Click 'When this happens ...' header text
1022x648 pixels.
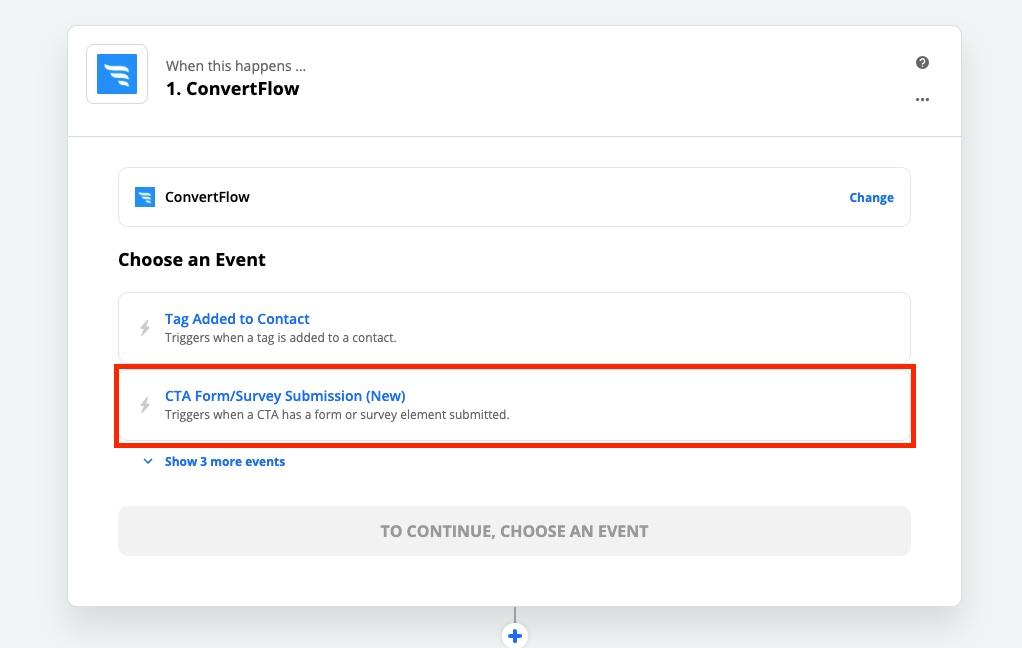tap(236, 66)
